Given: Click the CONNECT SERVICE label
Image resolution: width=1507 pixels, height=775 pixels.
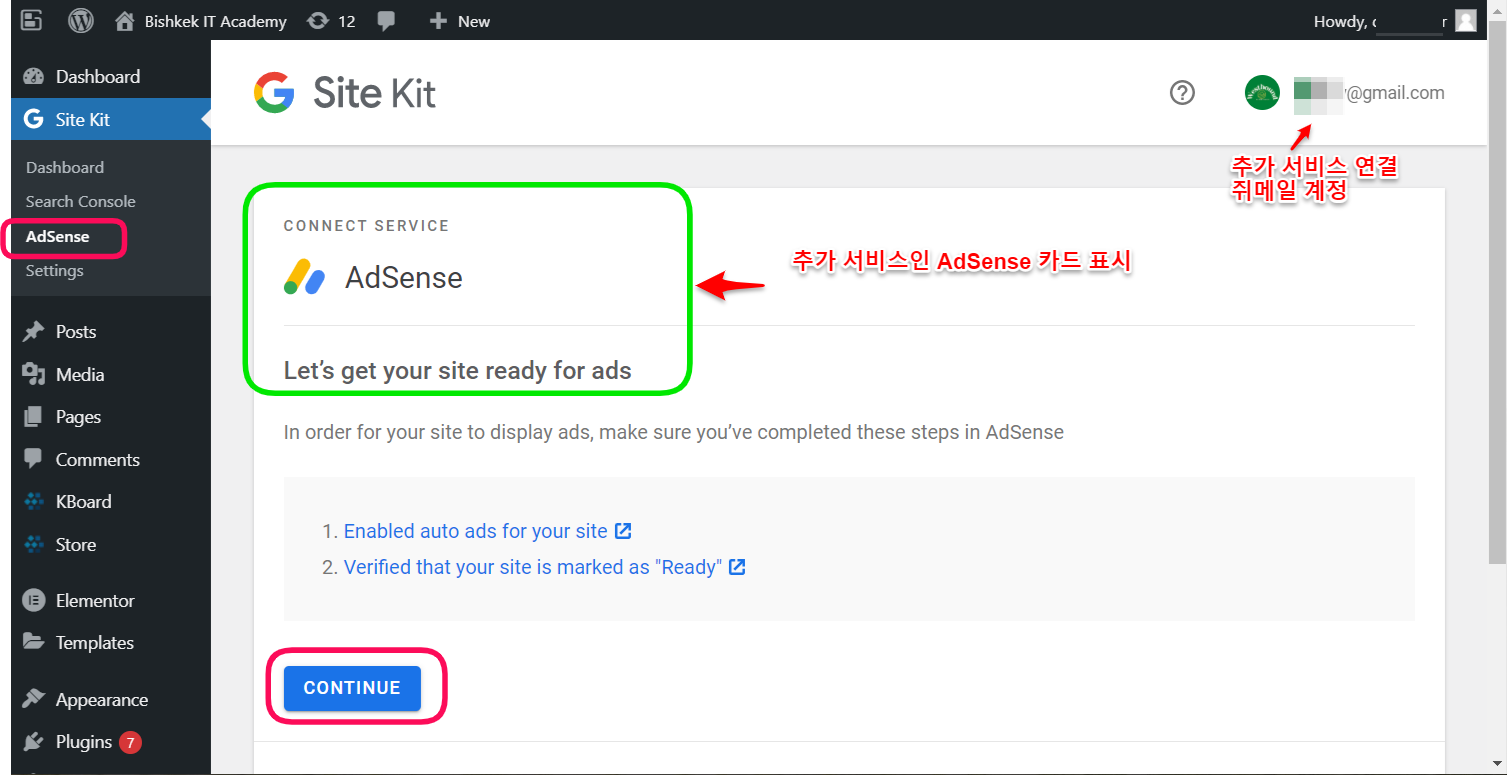Looking at the screenshot, I should tap(367, 226).
